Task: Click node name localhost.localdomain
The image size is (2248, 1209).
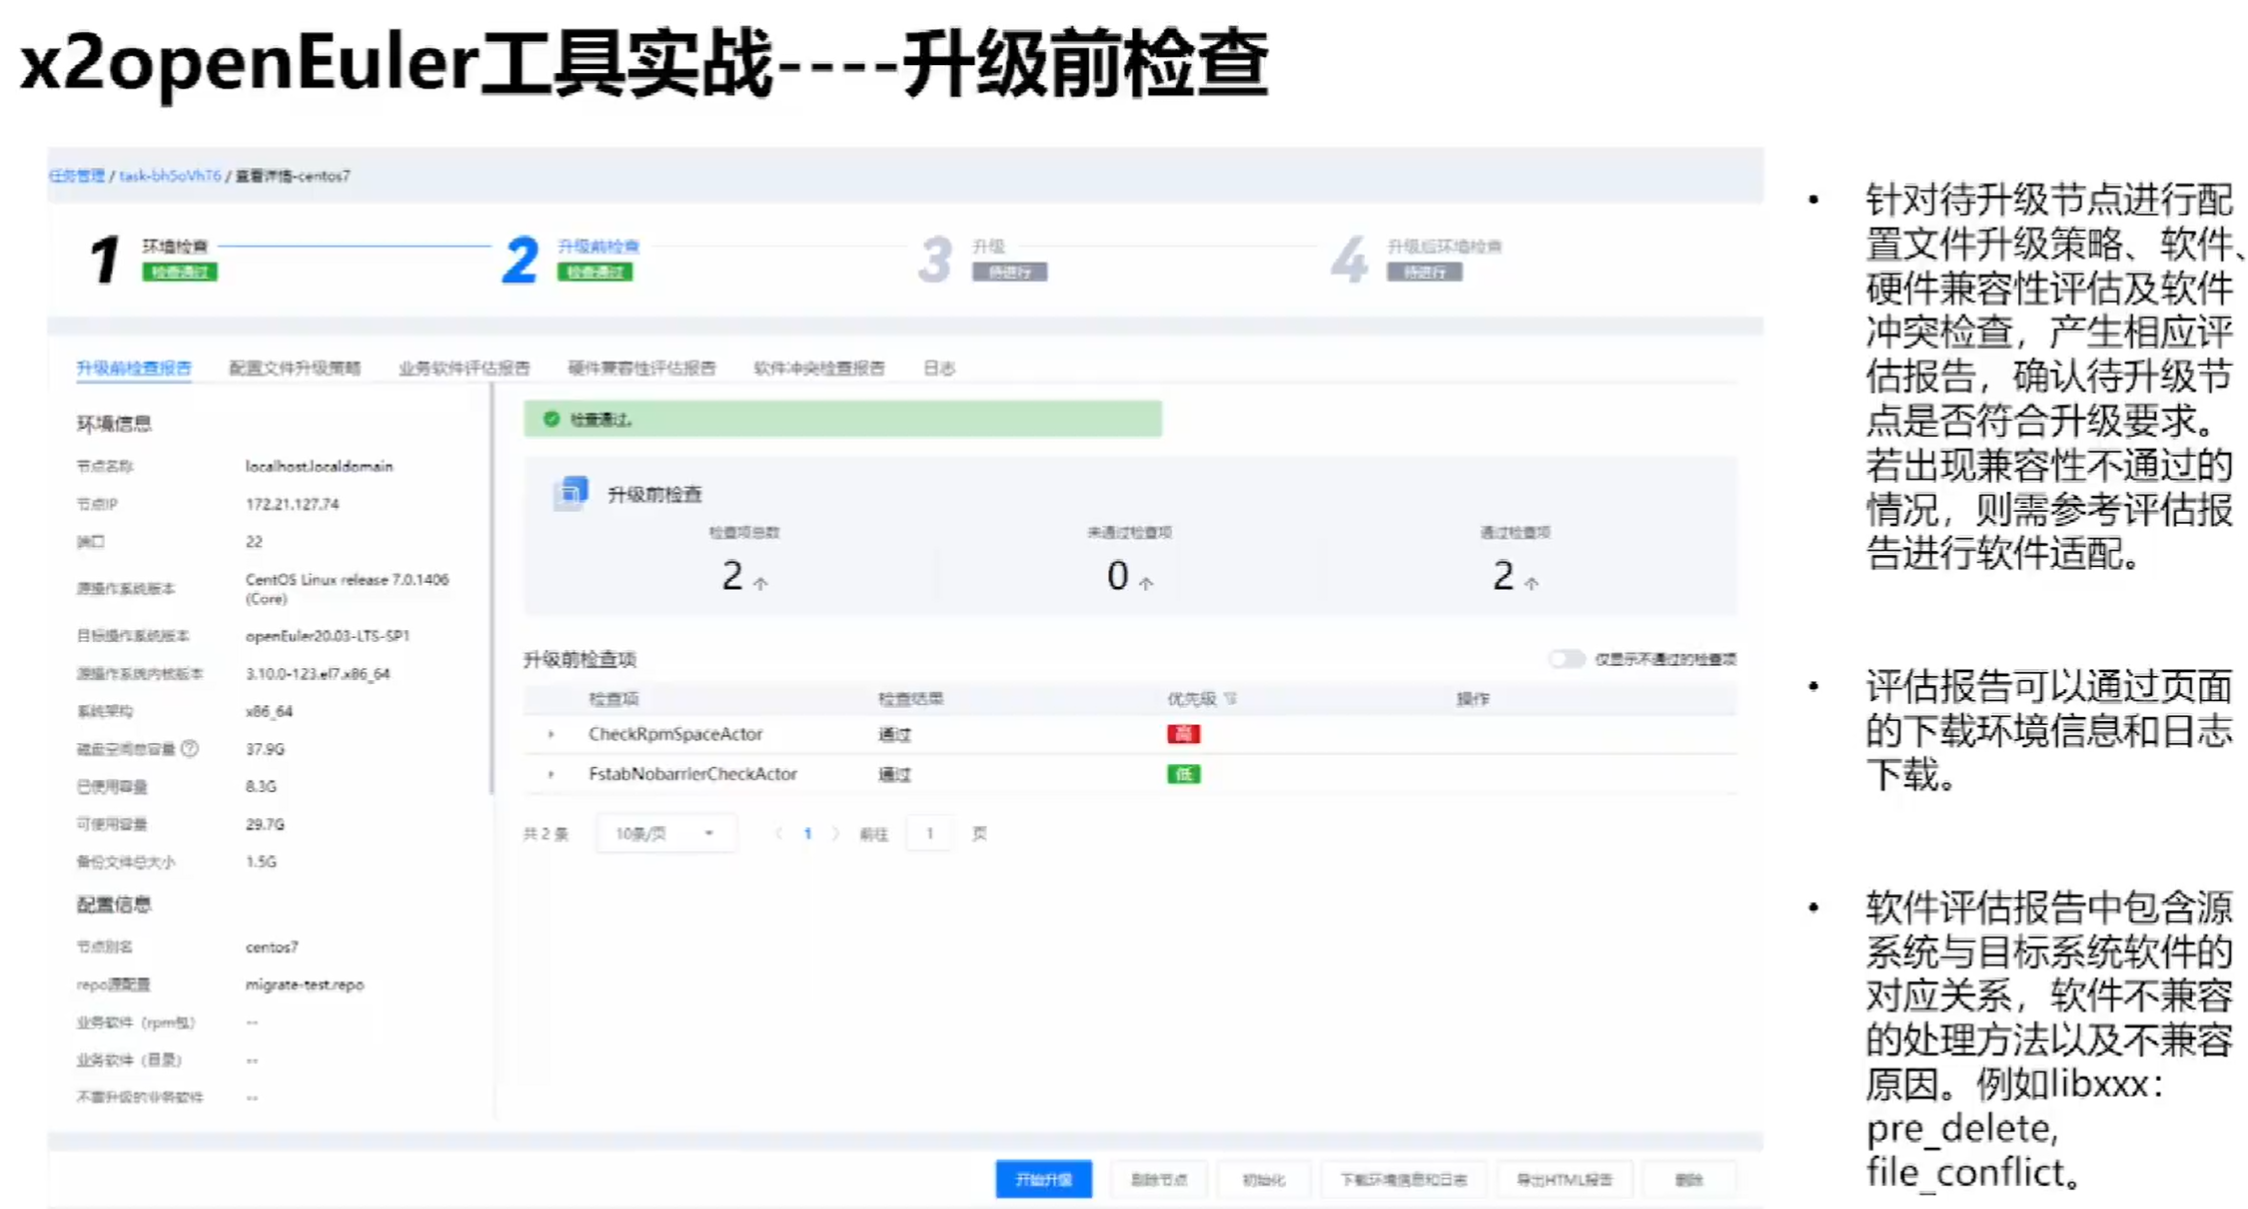Action: coord(319,466)
